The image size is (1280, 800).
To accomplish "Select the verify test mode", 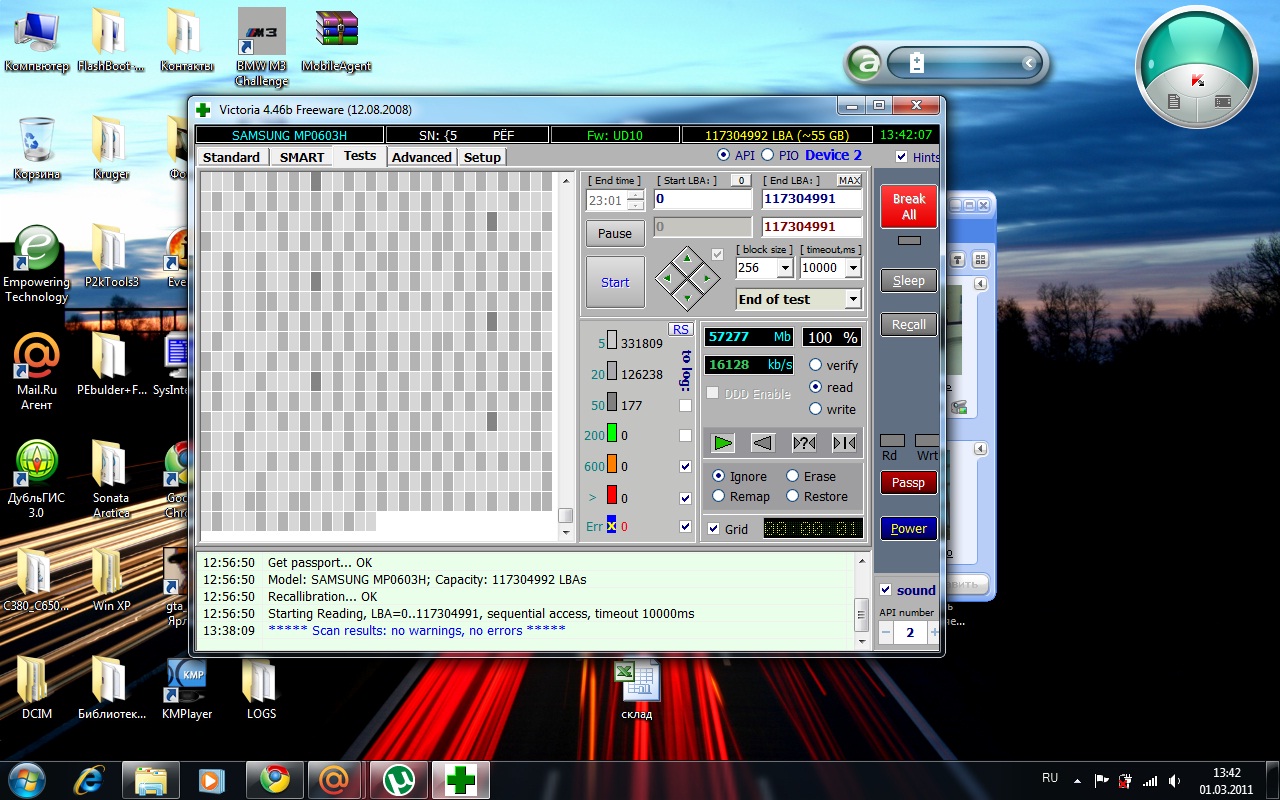I will pos(816,365).
